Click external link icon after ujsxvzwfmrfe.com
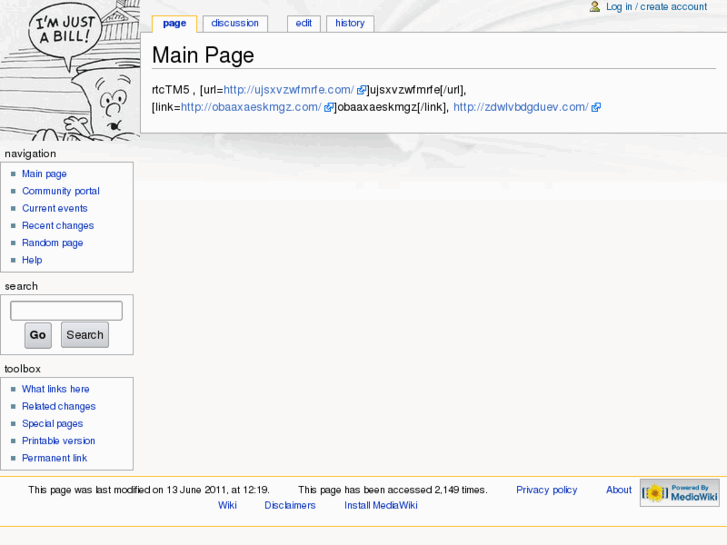 [x=361, y=90]
